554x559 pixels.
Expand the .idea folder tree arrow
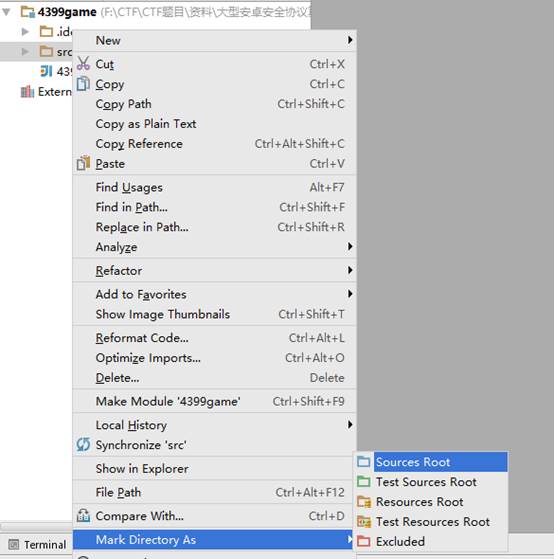click(25, 31)
